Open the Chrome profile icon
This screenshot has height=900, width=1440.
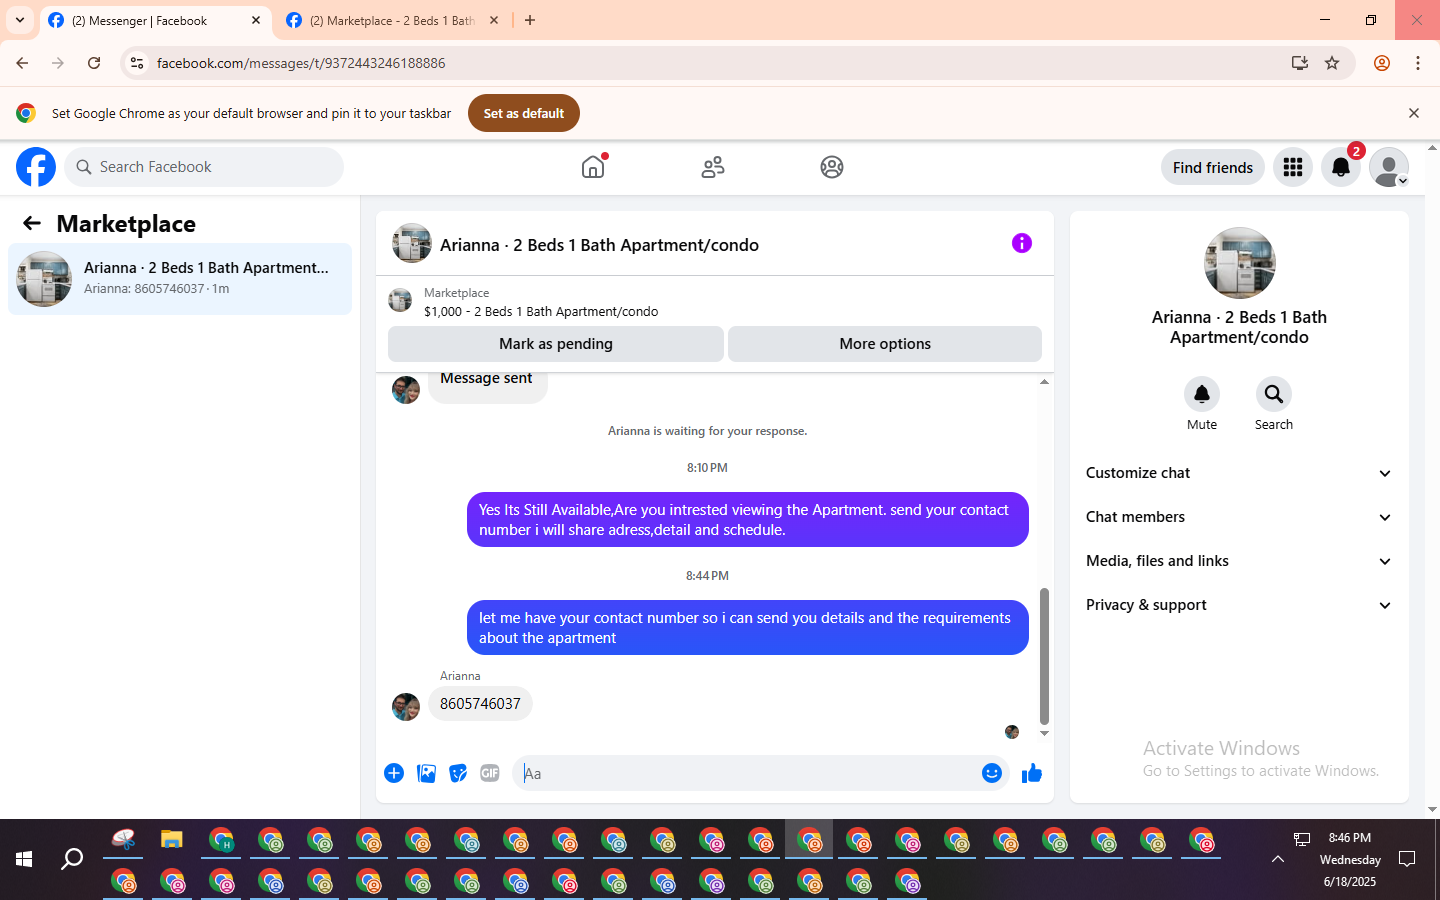(x=1382, y=63)
